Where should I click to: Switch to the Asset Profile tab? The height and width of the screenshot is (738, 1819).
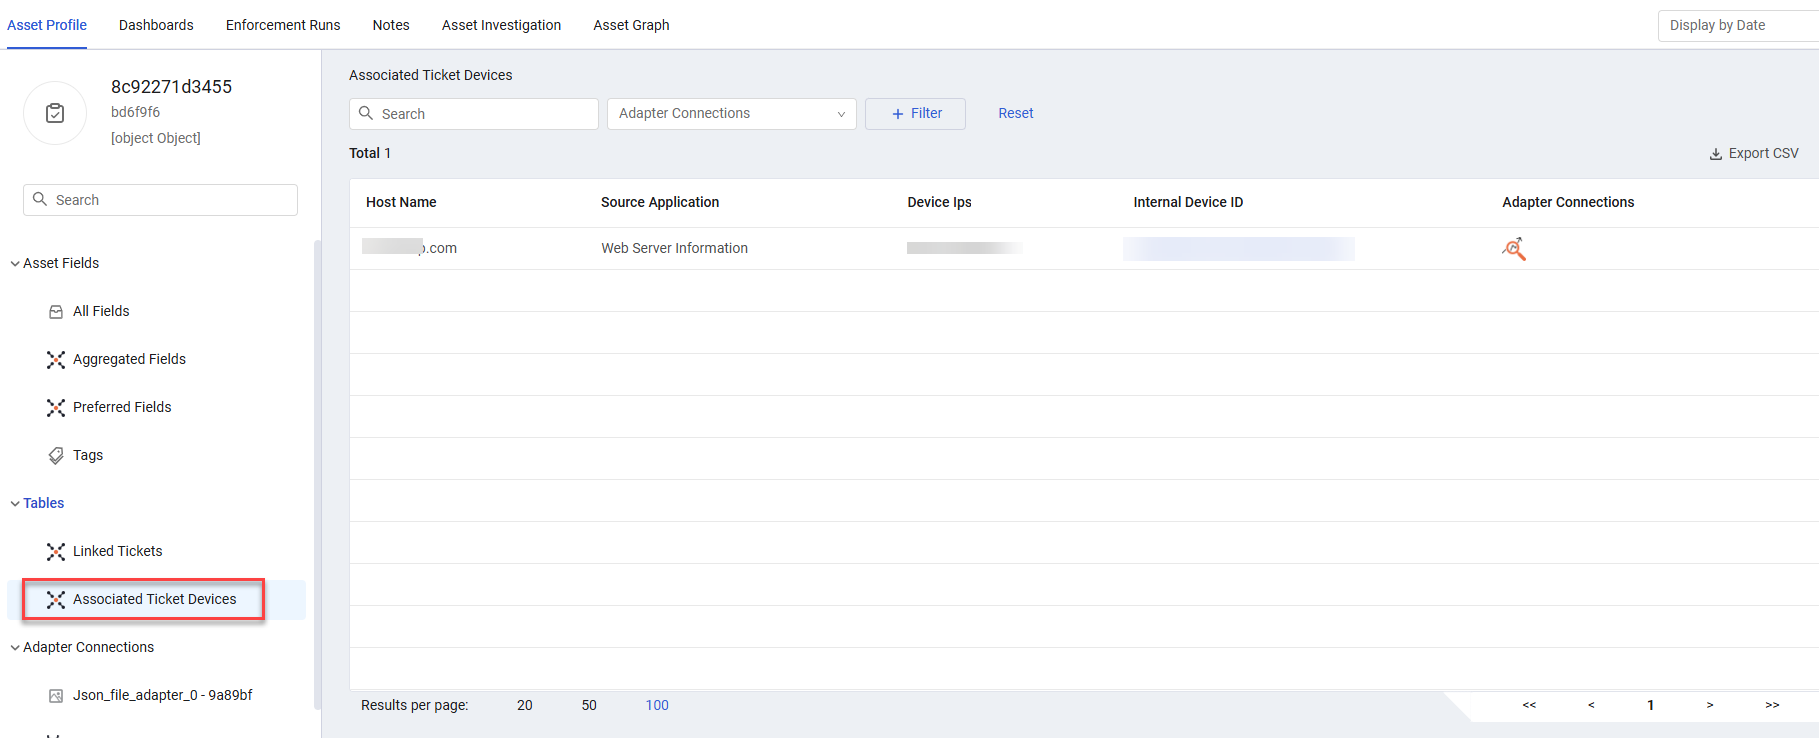[x=47, y=25]
